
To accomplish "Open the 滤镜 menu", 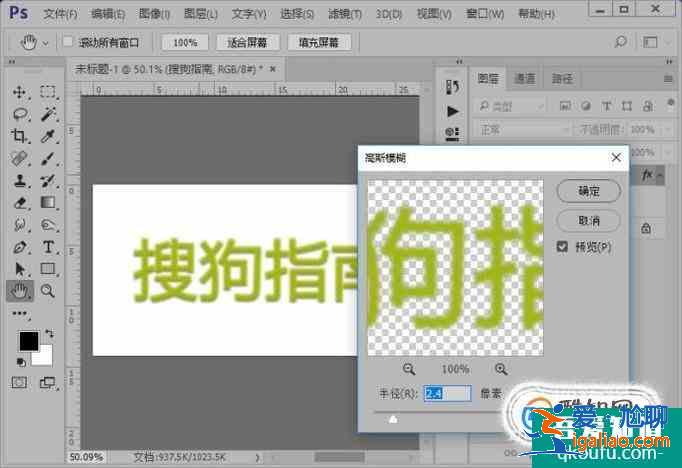I will tap(344, 14).
